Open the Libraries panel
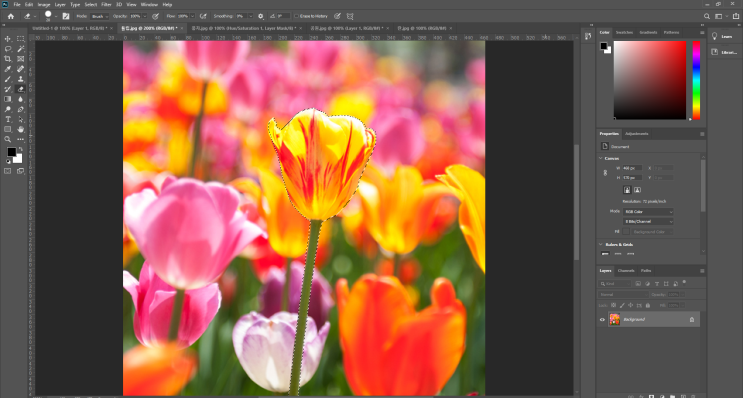The image size is (743, 398). click(725, 53)
